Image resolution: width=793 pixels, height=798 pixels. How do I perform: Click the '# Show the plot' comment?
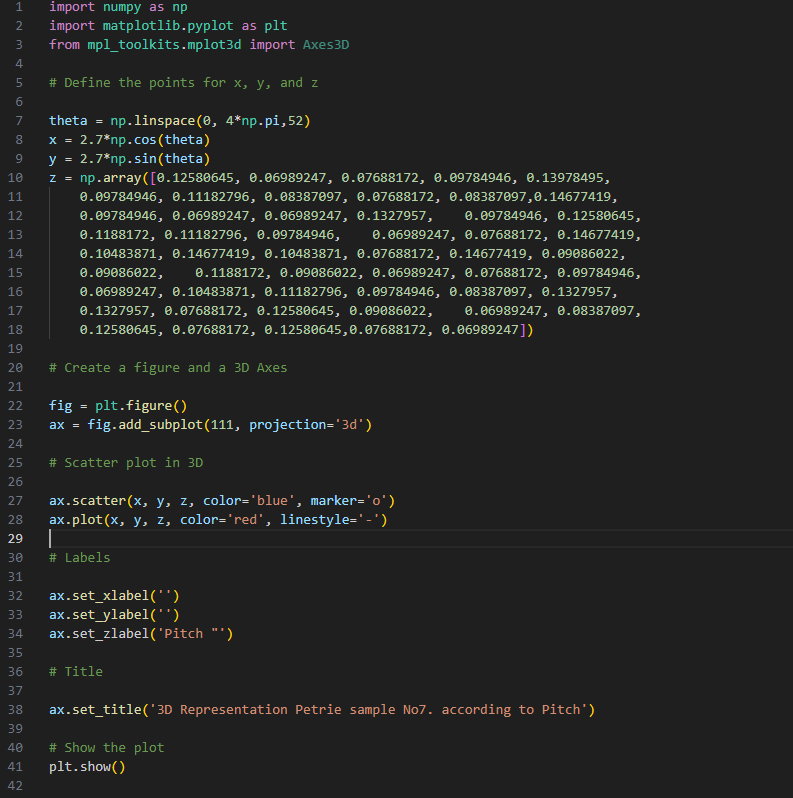(x=106, y=748)
